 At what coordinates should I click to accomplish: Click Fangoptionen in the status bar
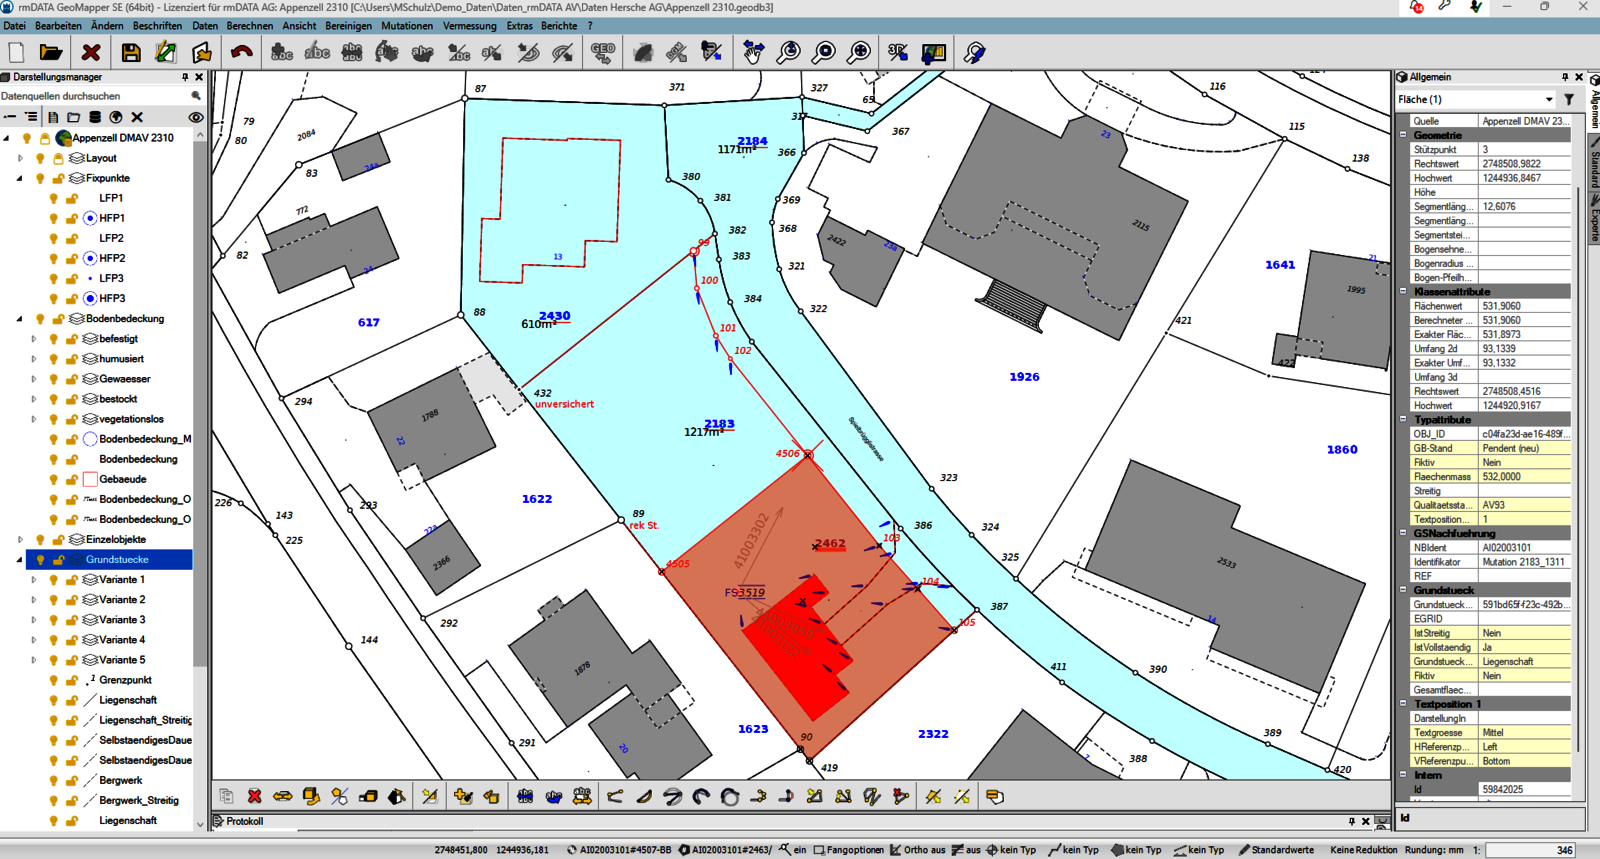(848, 850)
